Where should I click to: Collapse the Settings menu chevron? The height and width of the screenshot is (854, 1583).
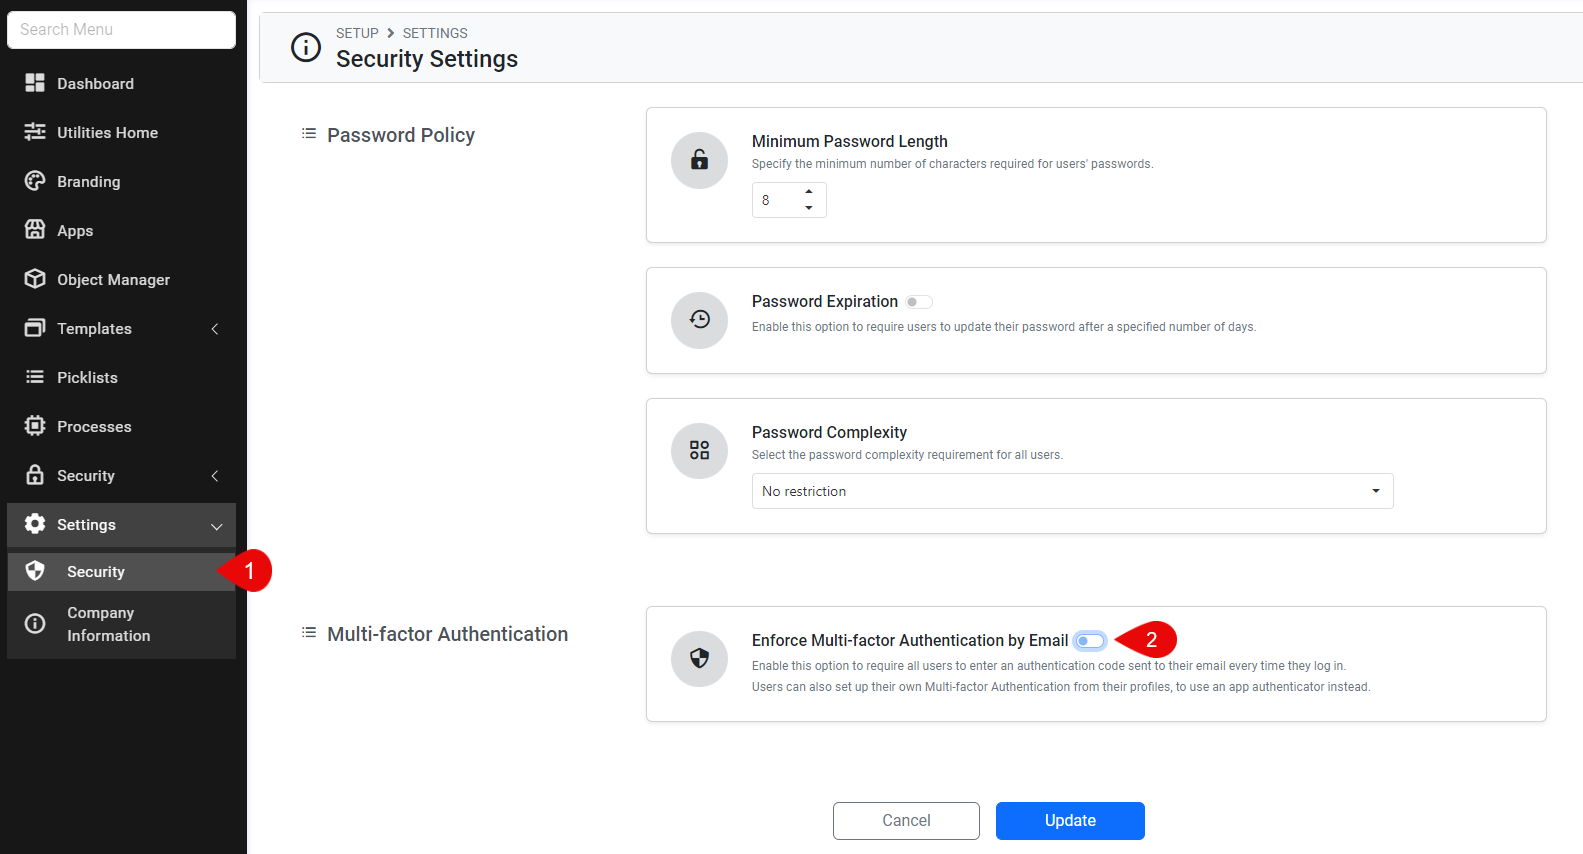tap(216, 526)
